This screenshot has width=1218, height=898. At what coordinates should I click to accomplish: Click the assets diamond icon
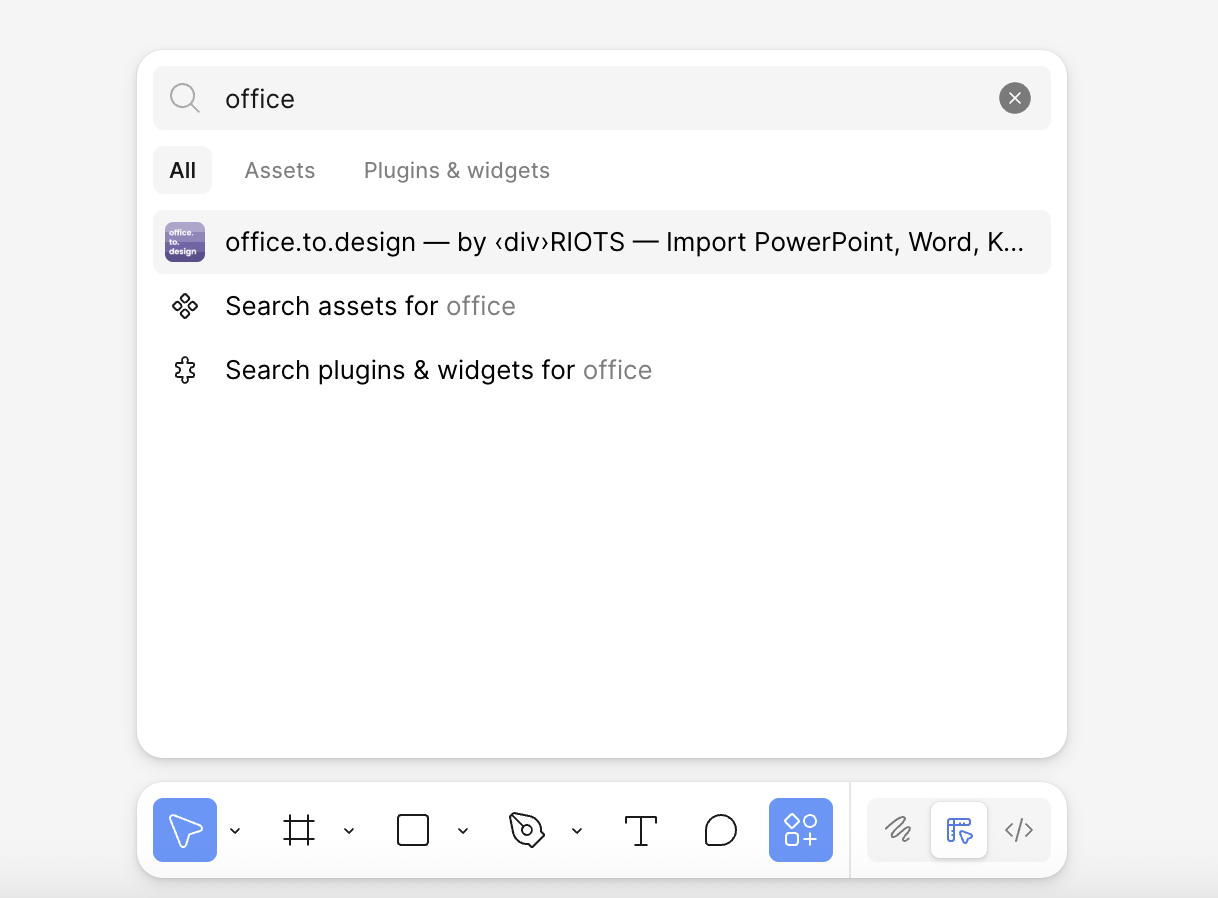click(185, 306)
